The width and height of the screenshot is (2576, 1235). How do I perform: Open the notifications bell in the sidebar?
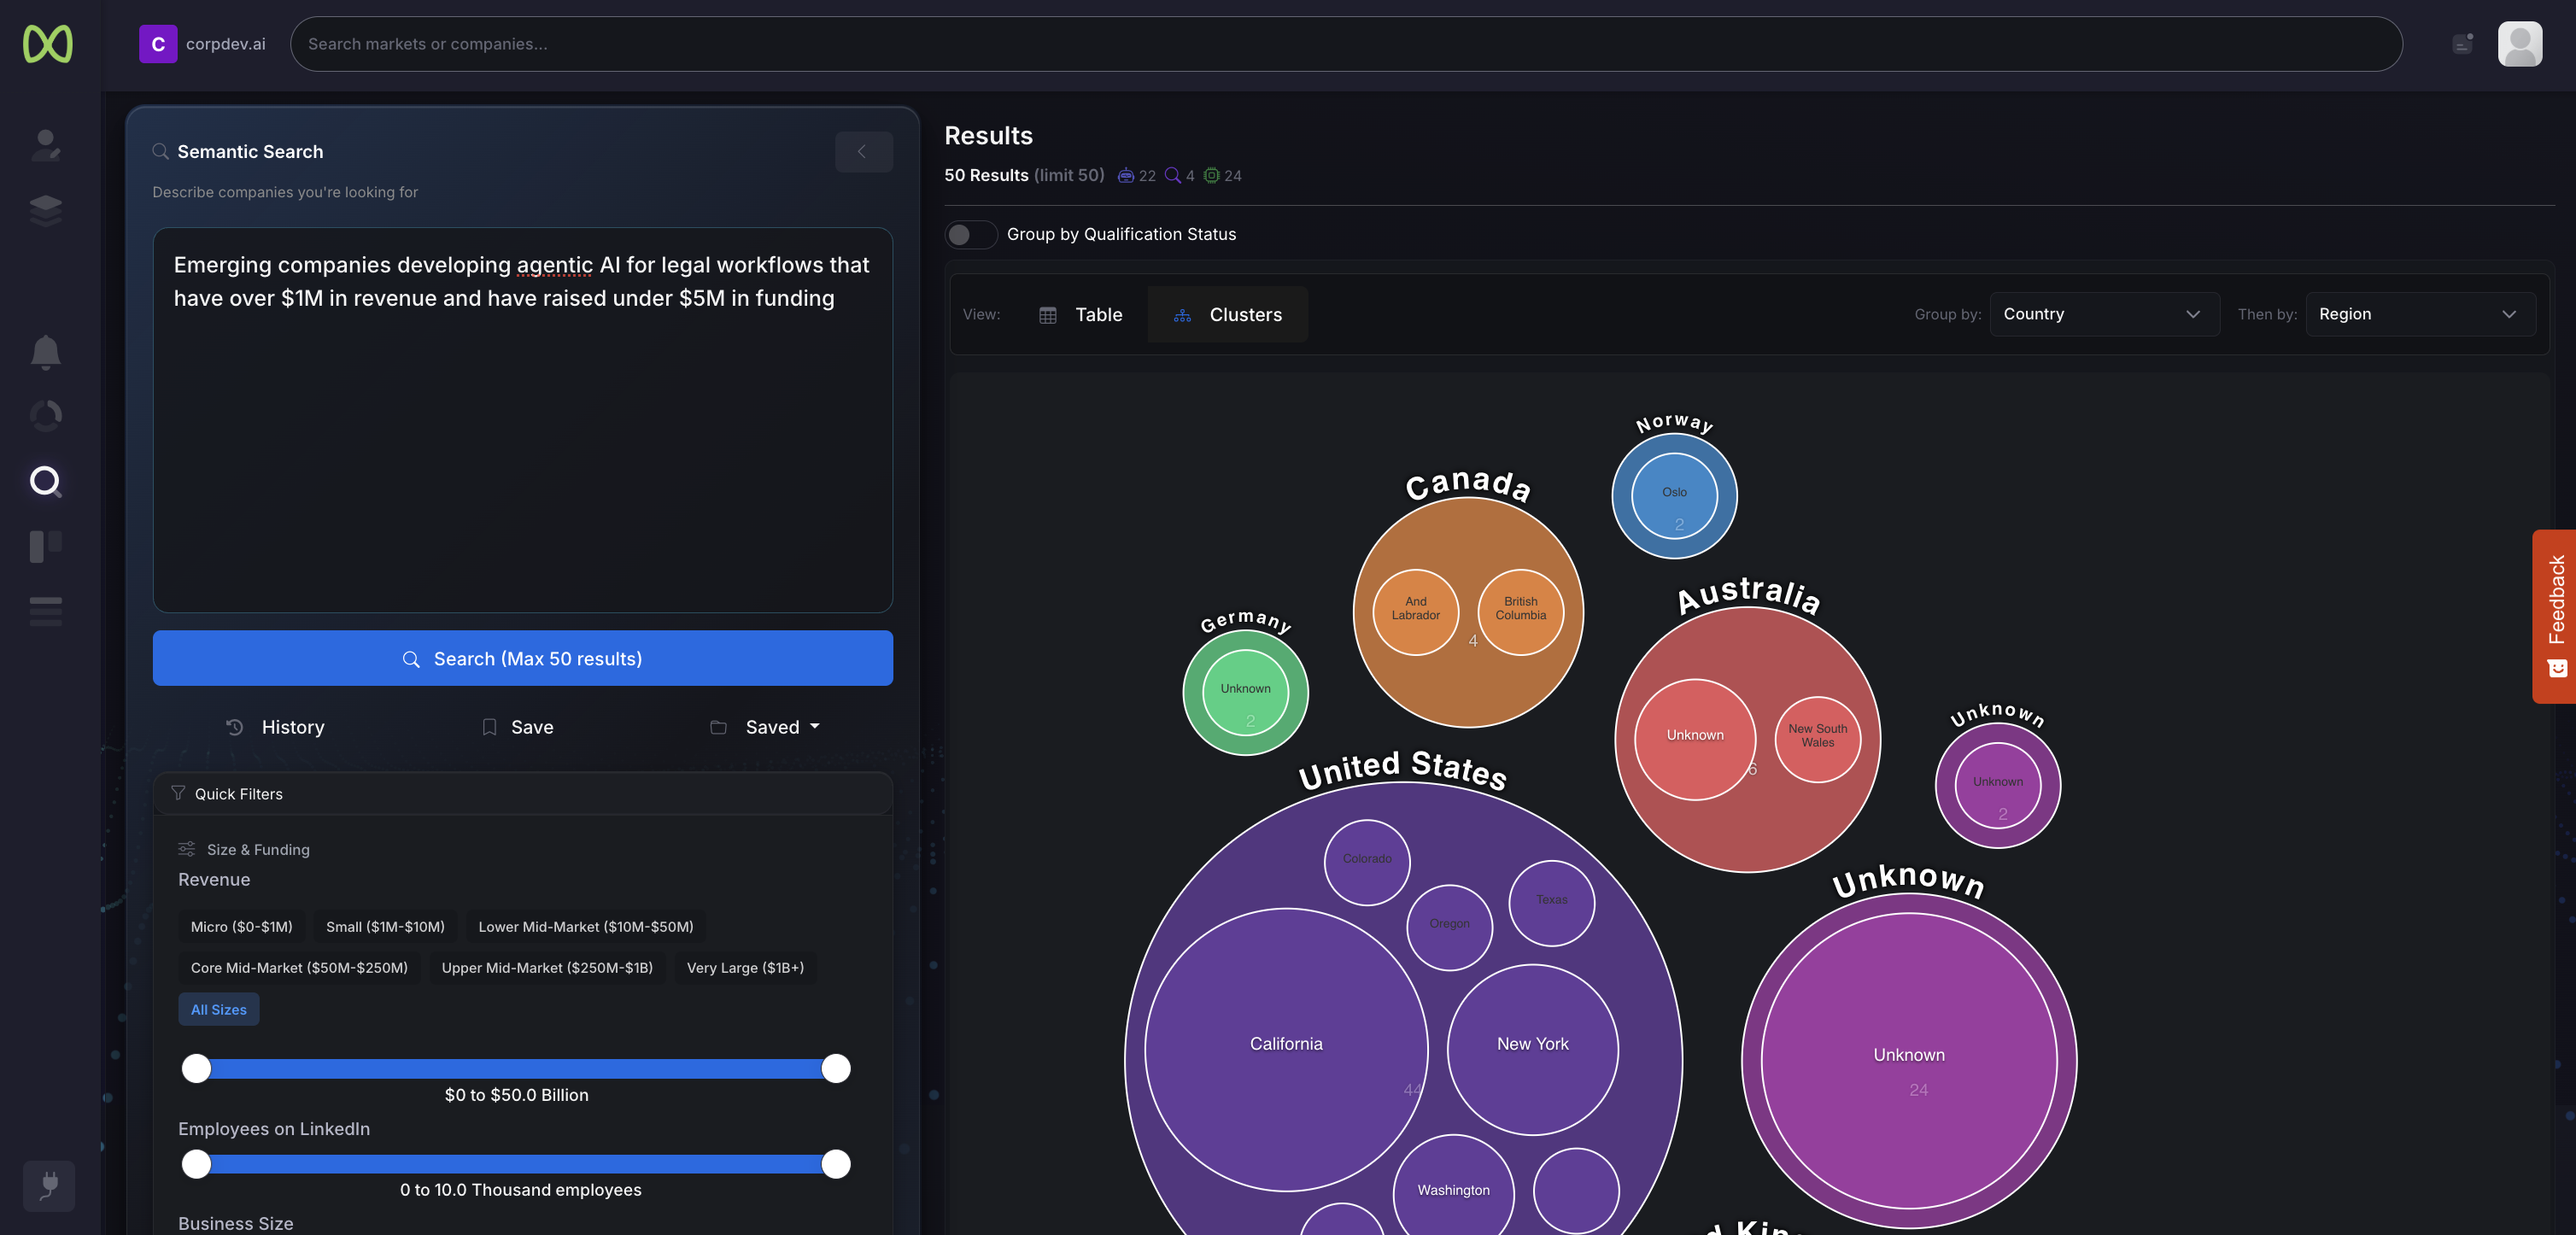pos(46,351)
